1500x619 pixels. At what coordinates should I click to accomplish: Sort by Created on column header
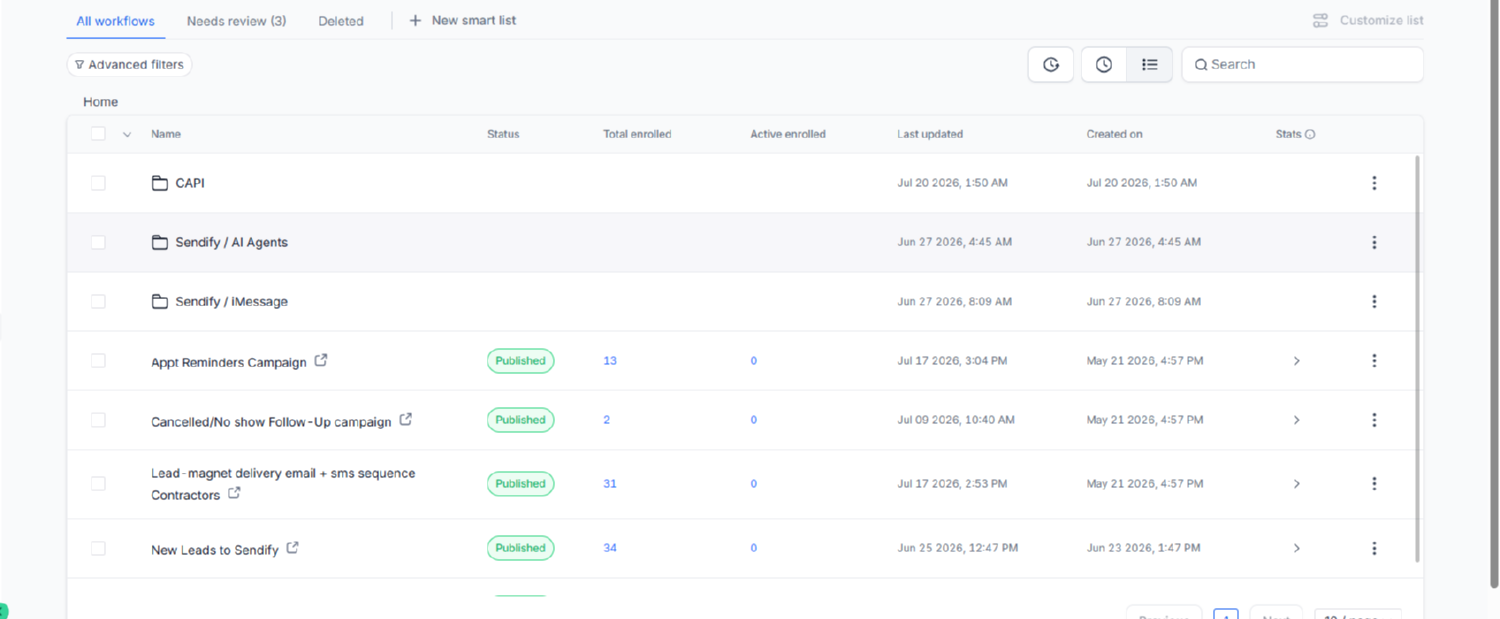1114,134
